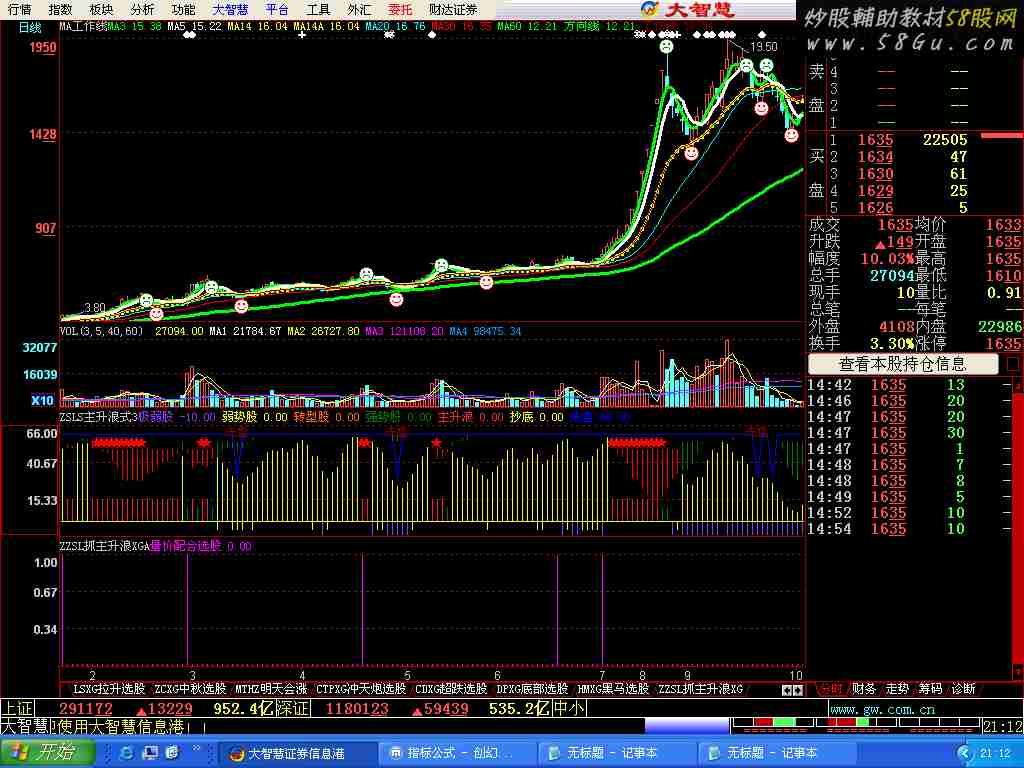Screen dimensions: 1024x768
Task: Expand the quick launch overflow chevron
Action: tap(197, 748)
